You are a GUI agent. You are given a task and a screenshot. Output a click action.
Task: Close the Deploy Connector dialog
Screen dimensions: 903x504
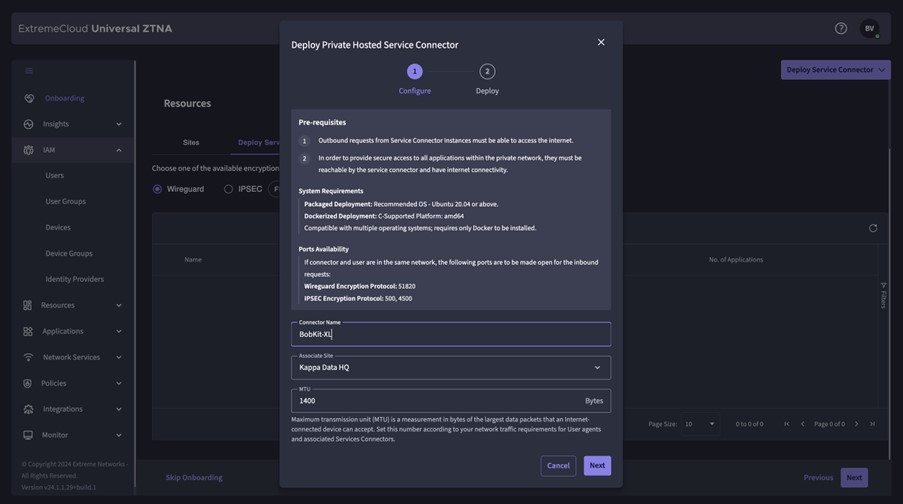(x=601, y=42)
